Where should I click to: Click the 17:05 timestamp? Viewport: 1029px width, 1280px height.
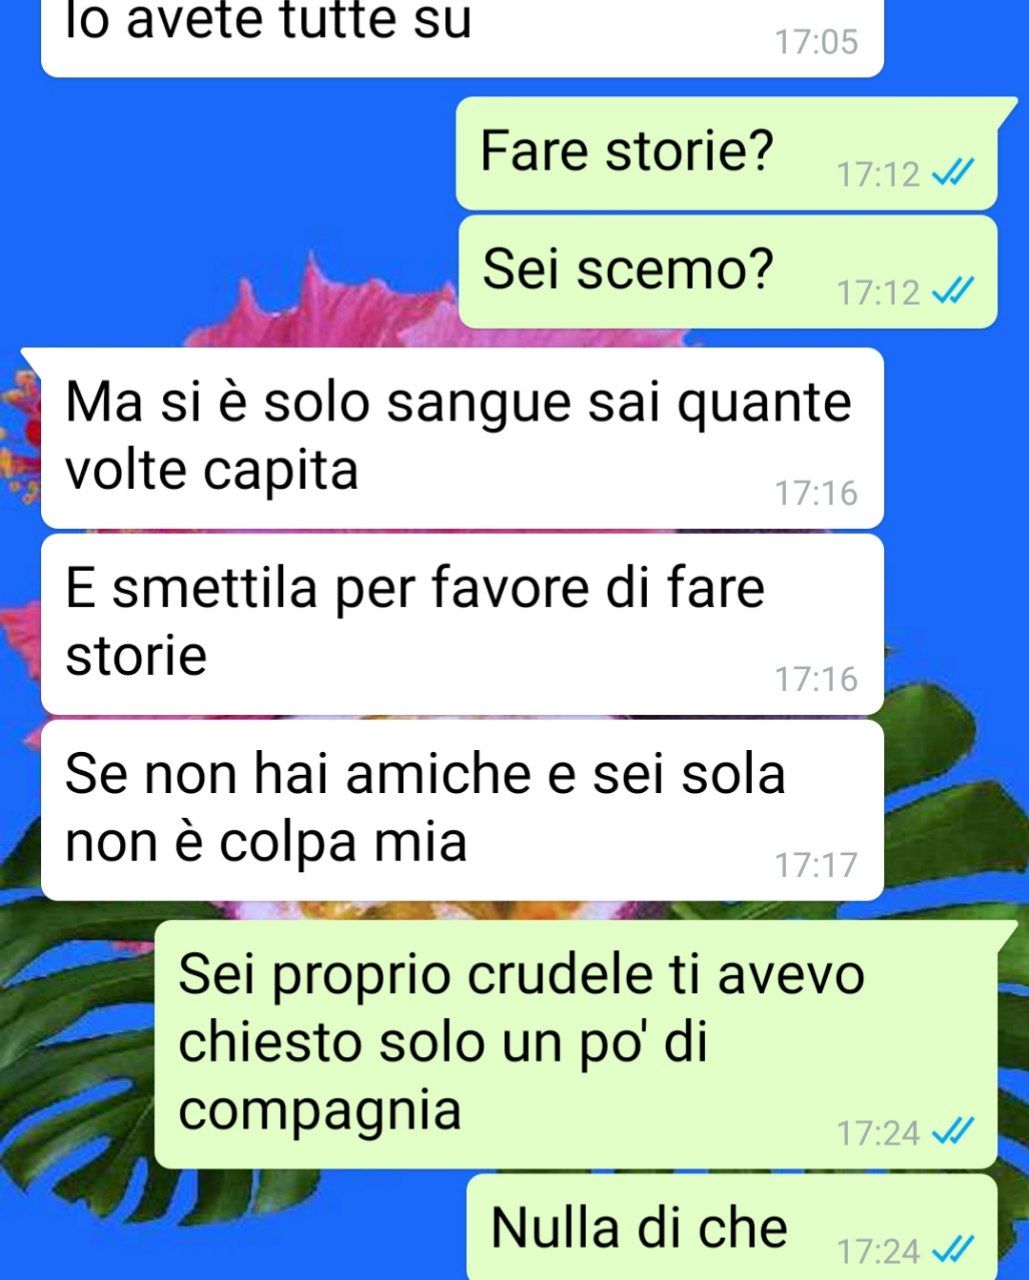point(816,42)
